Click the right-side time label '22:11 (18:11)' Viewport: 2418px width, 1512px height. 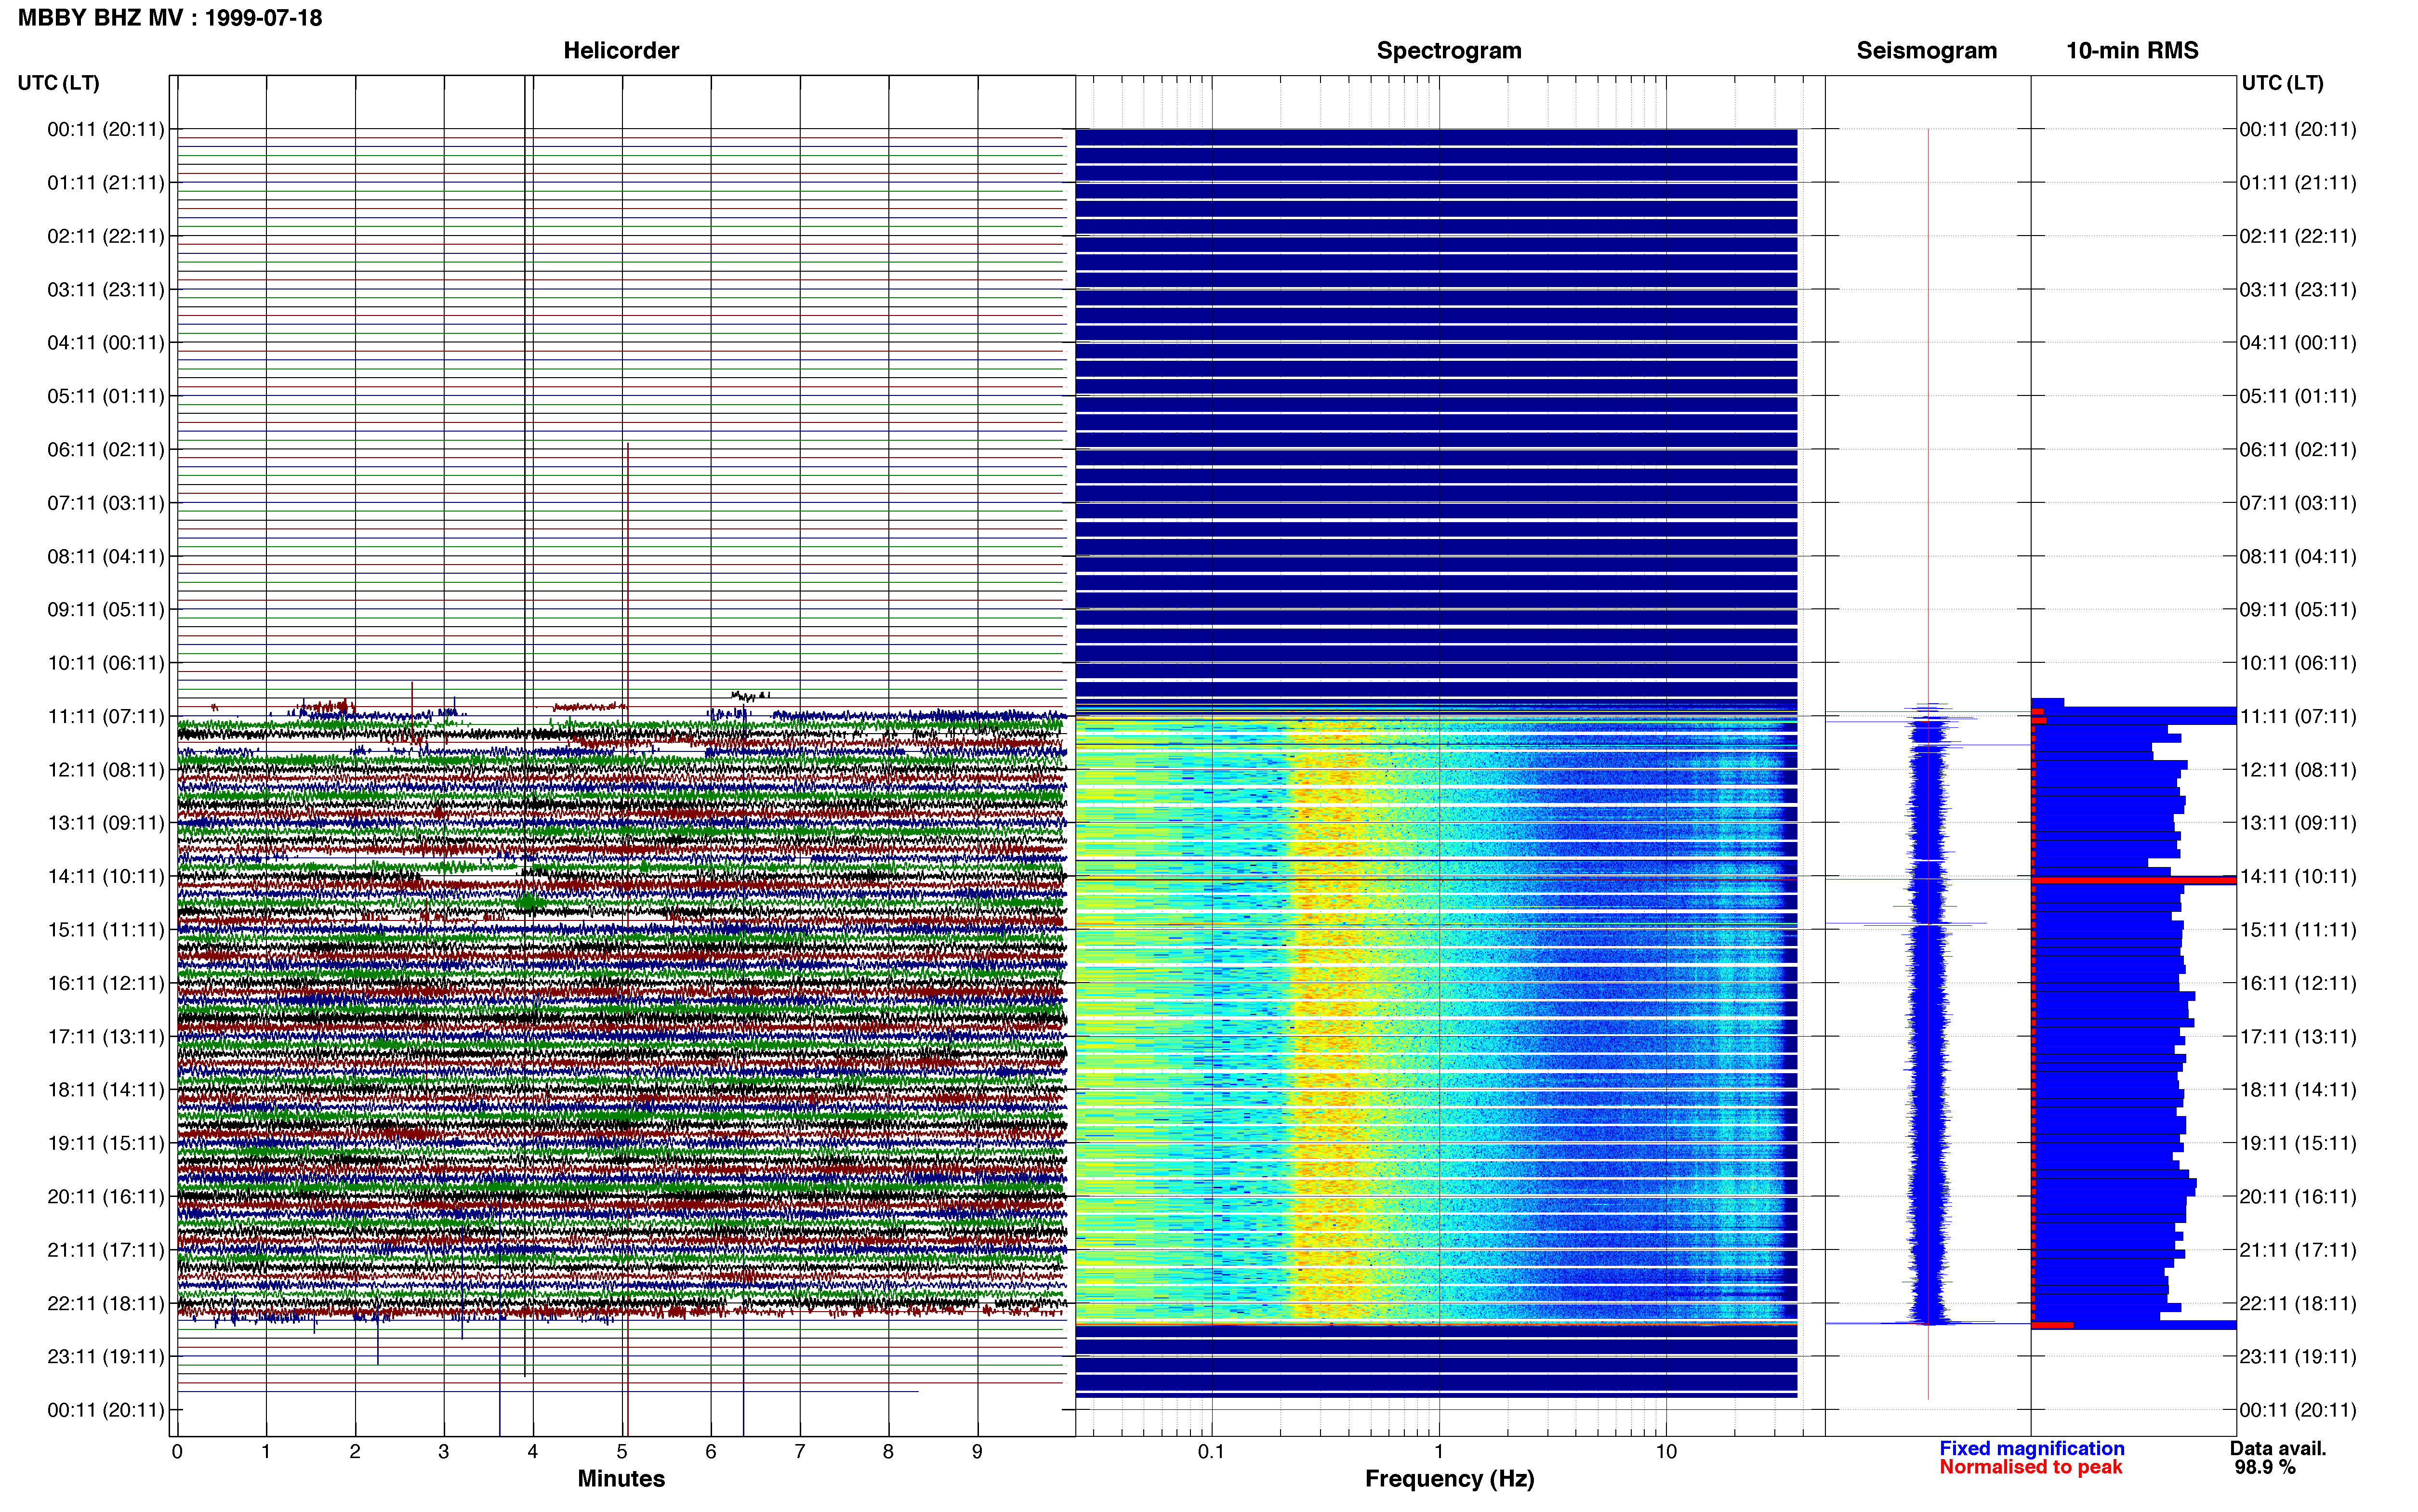tap(2298, 1304)
